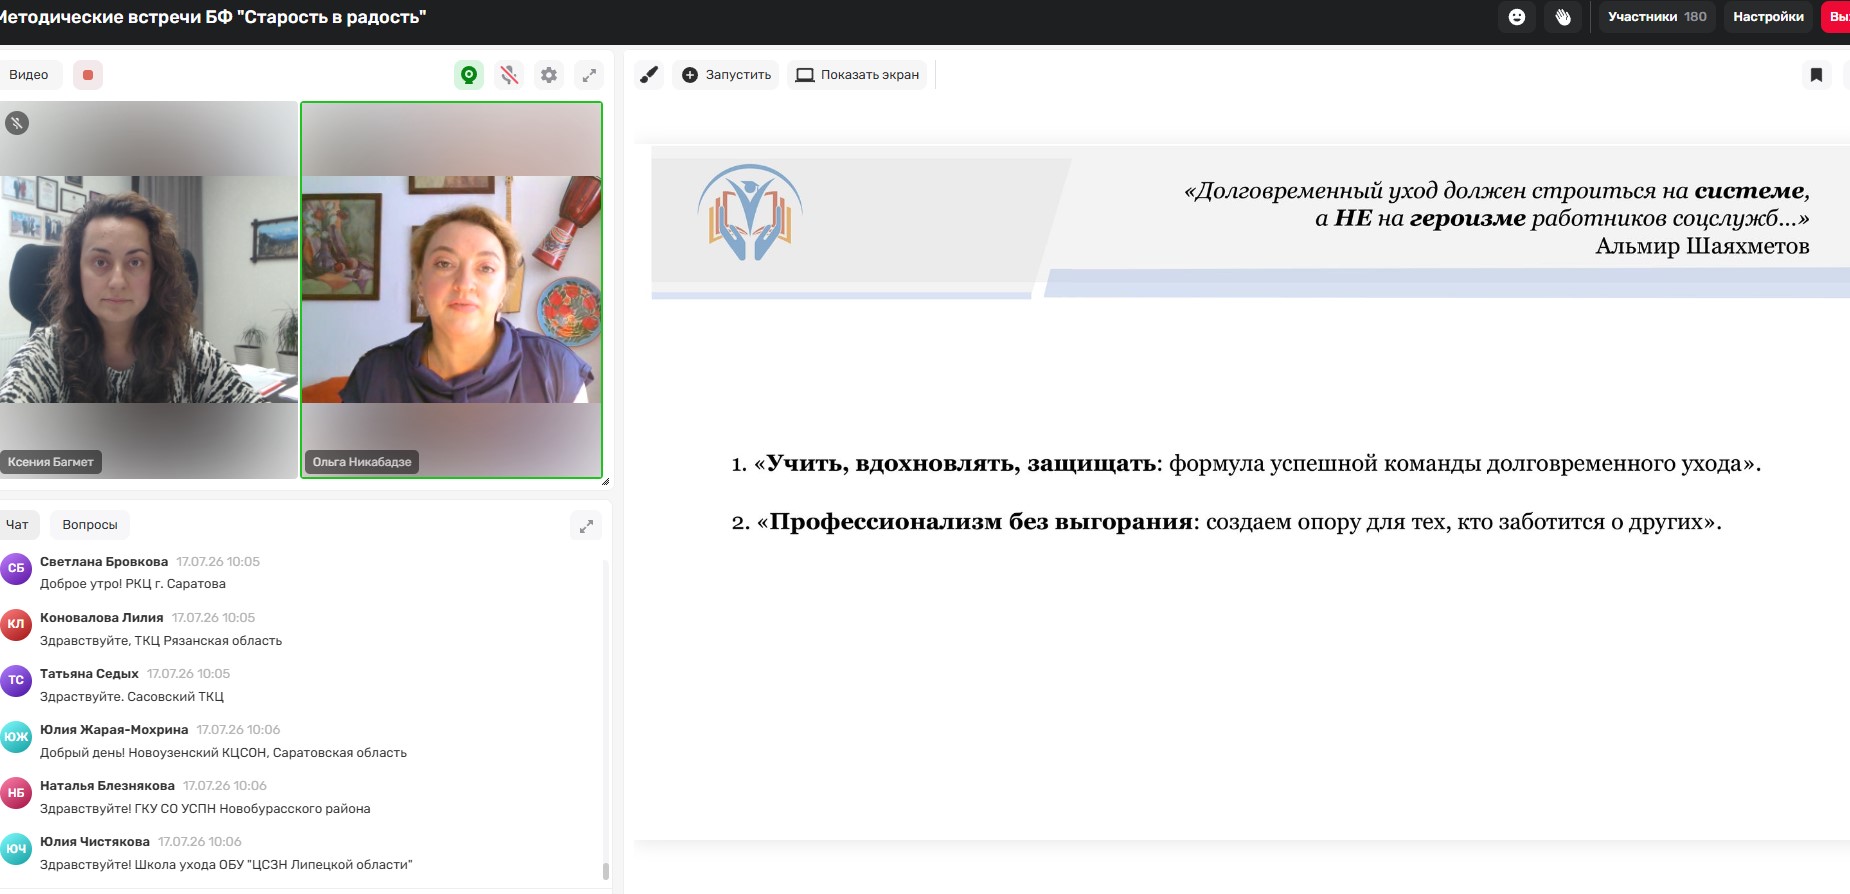
Task: Click Татьяна Седых's ТС avatar
Action: coord(16,680)
